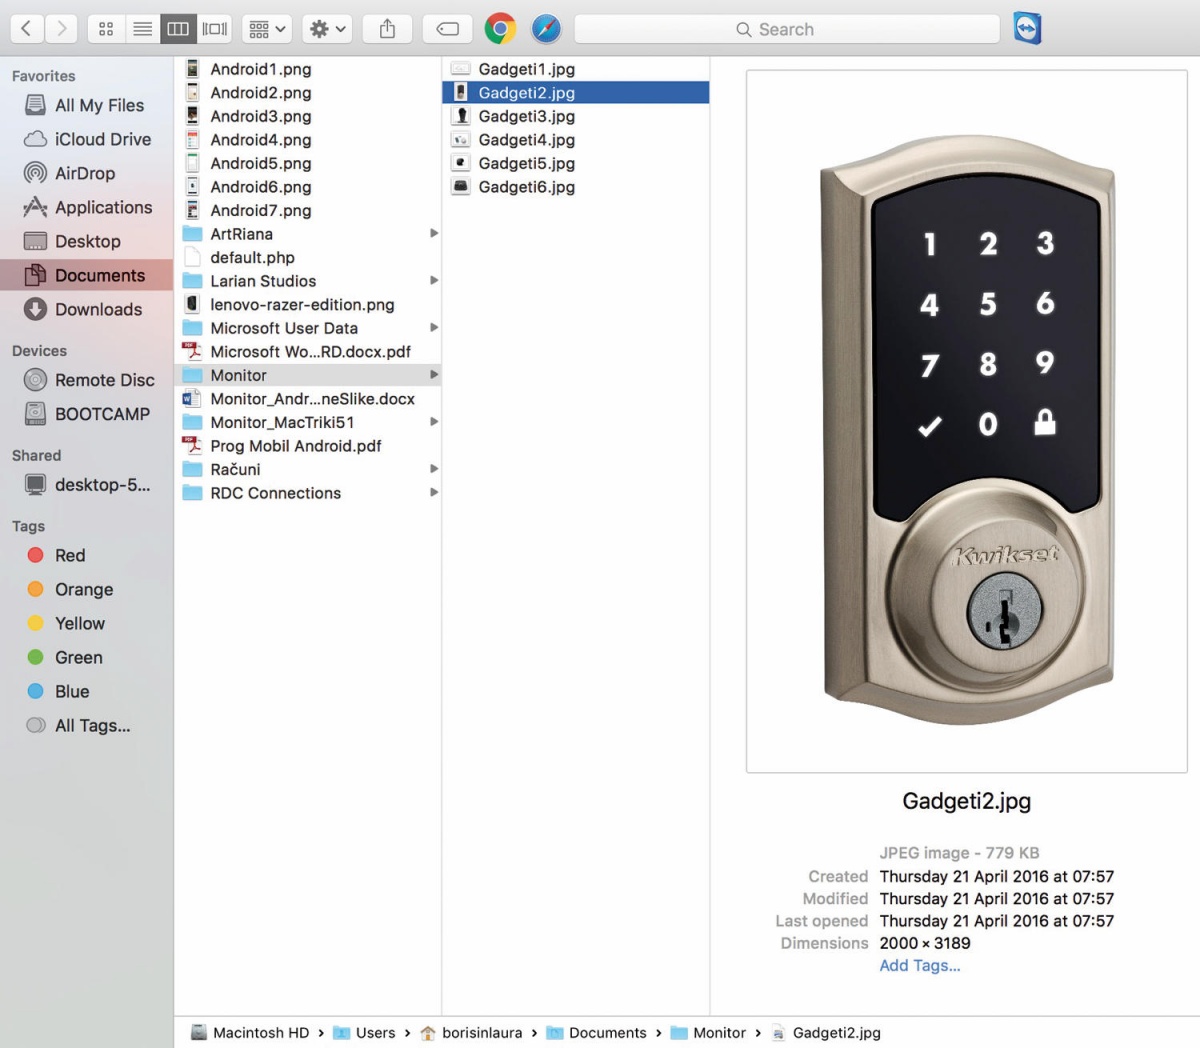Select Gadgeti2.jpg in Monitor column
Viewport: 1200px width, 1048px height.
(576, 93)
